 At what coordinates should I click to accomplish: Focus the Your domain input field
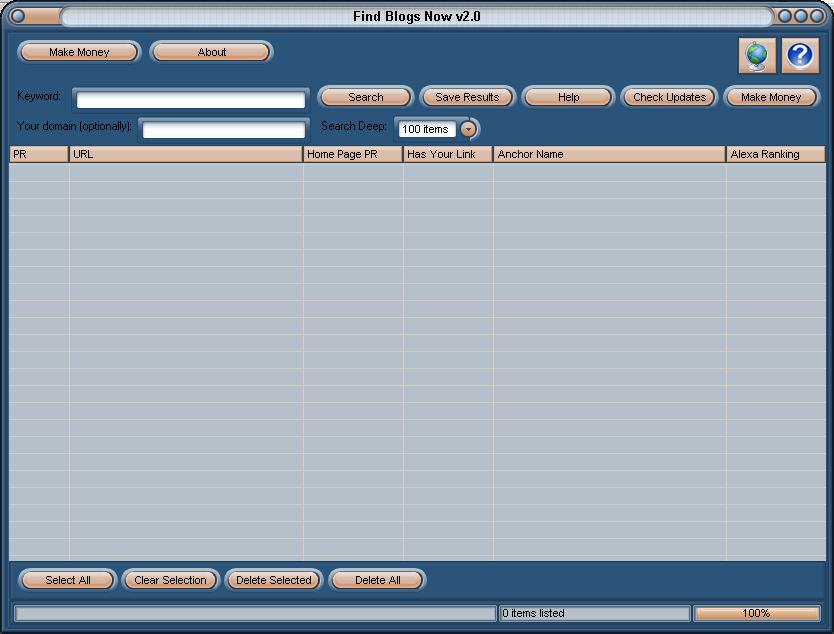pyautogui.click(x=224, y=130)
